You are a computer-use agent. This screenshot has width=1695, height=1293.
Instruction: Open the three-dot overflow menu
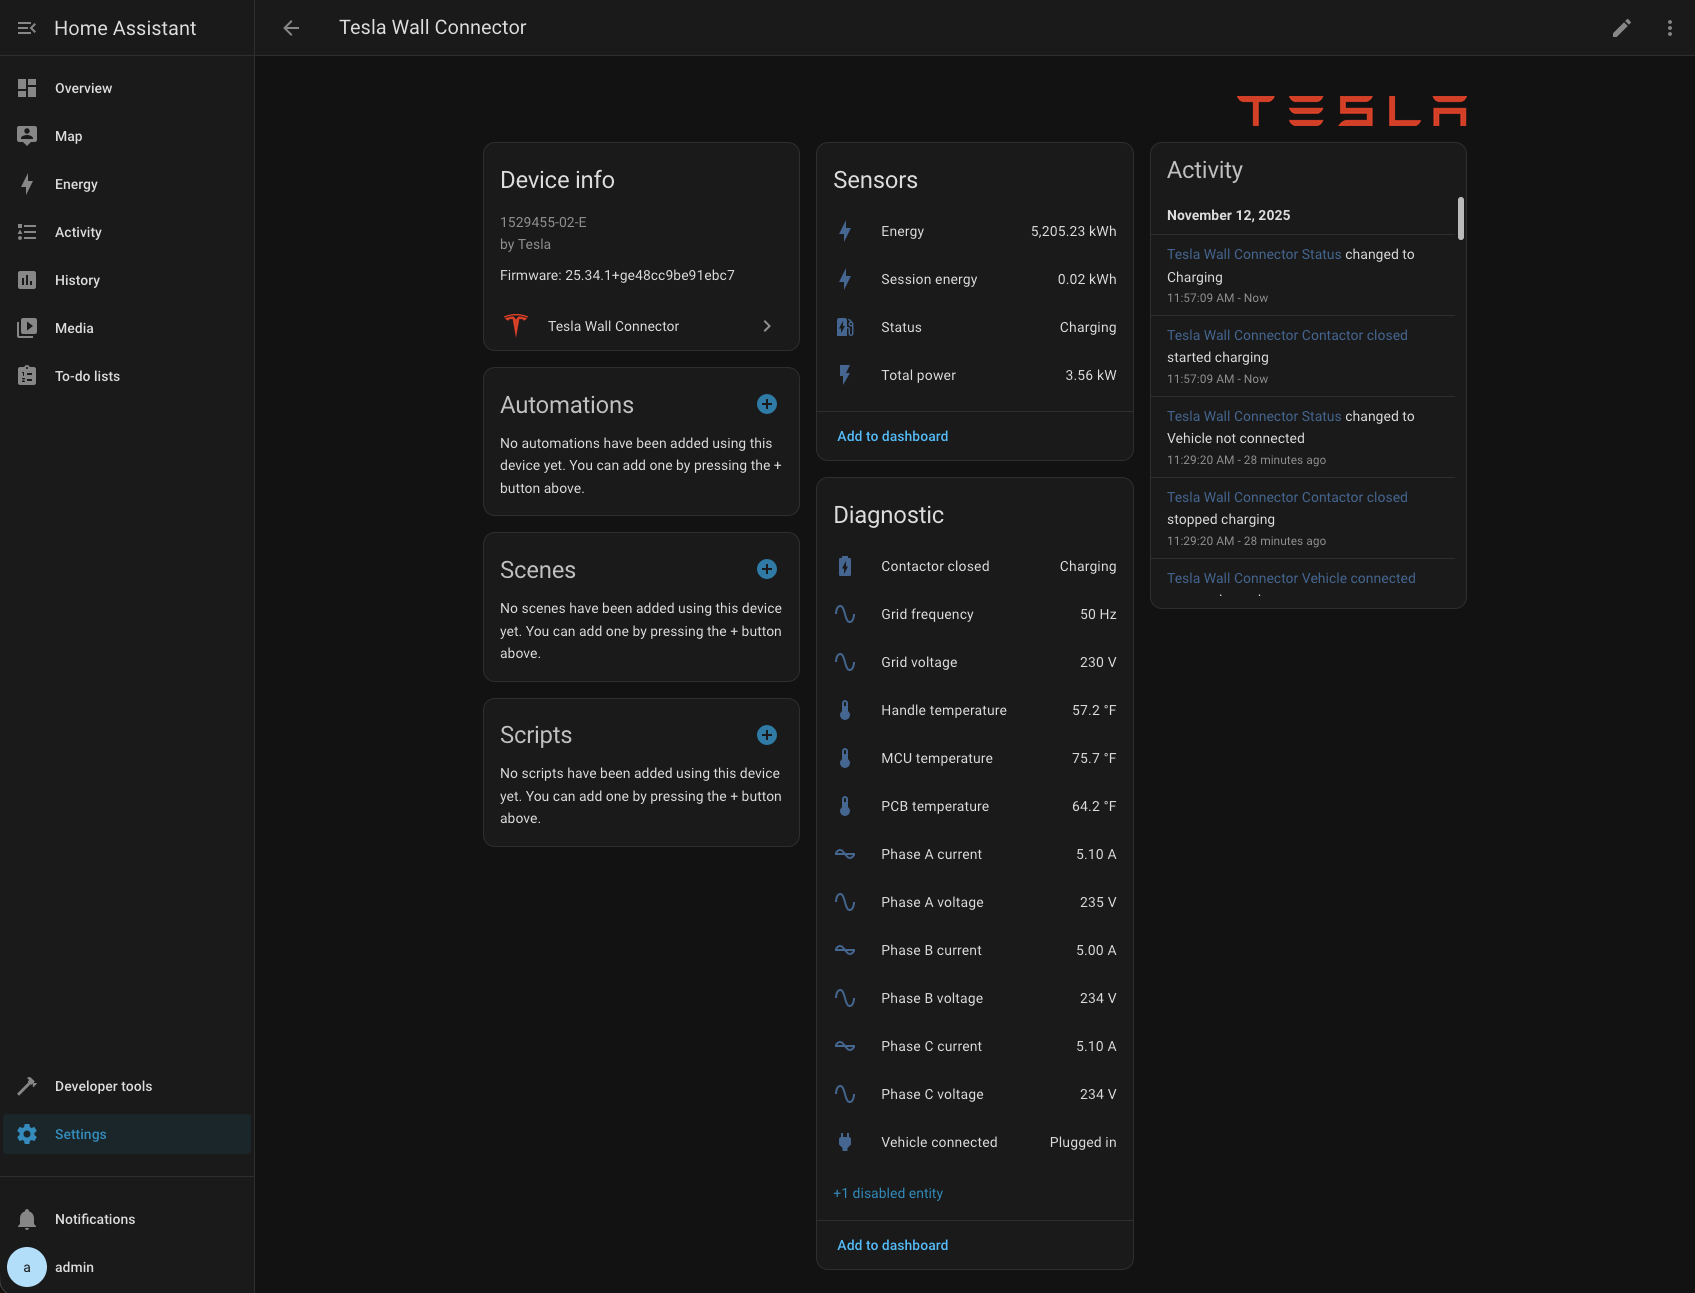click(x=1669, y=27)
